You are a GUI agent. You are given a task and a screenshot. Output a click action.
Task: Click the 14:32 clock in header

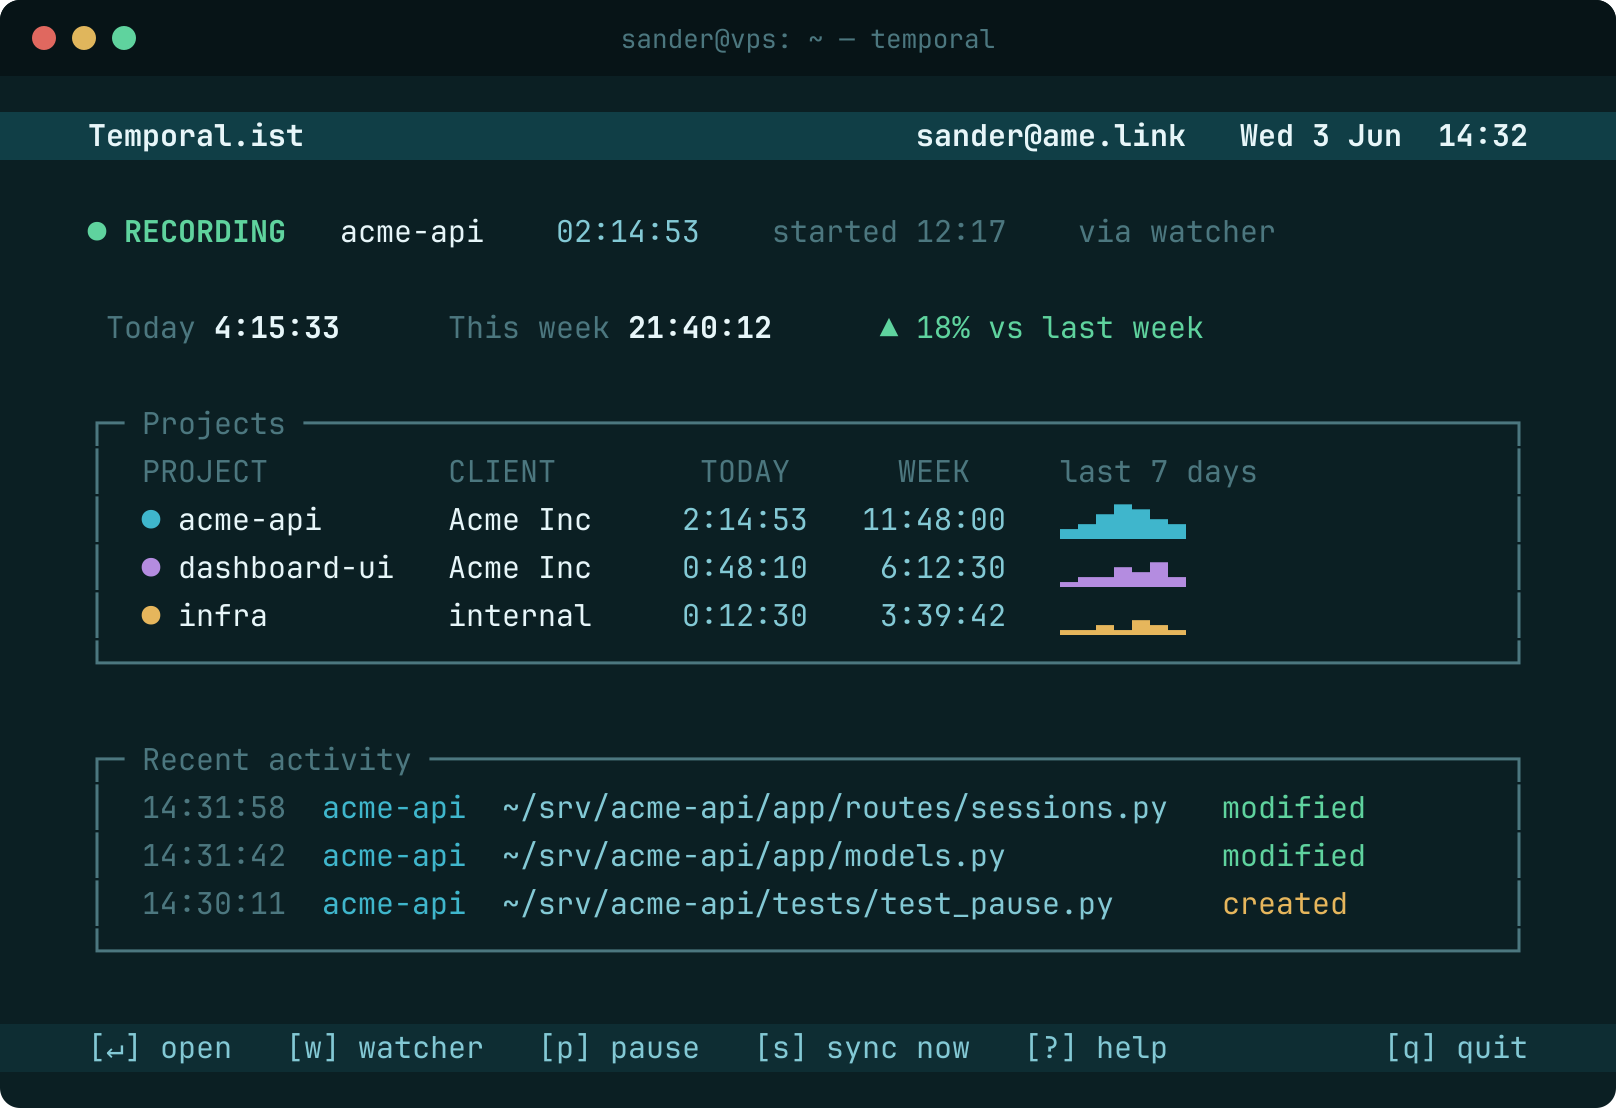pyautogui.click(x=1483, y=136)
